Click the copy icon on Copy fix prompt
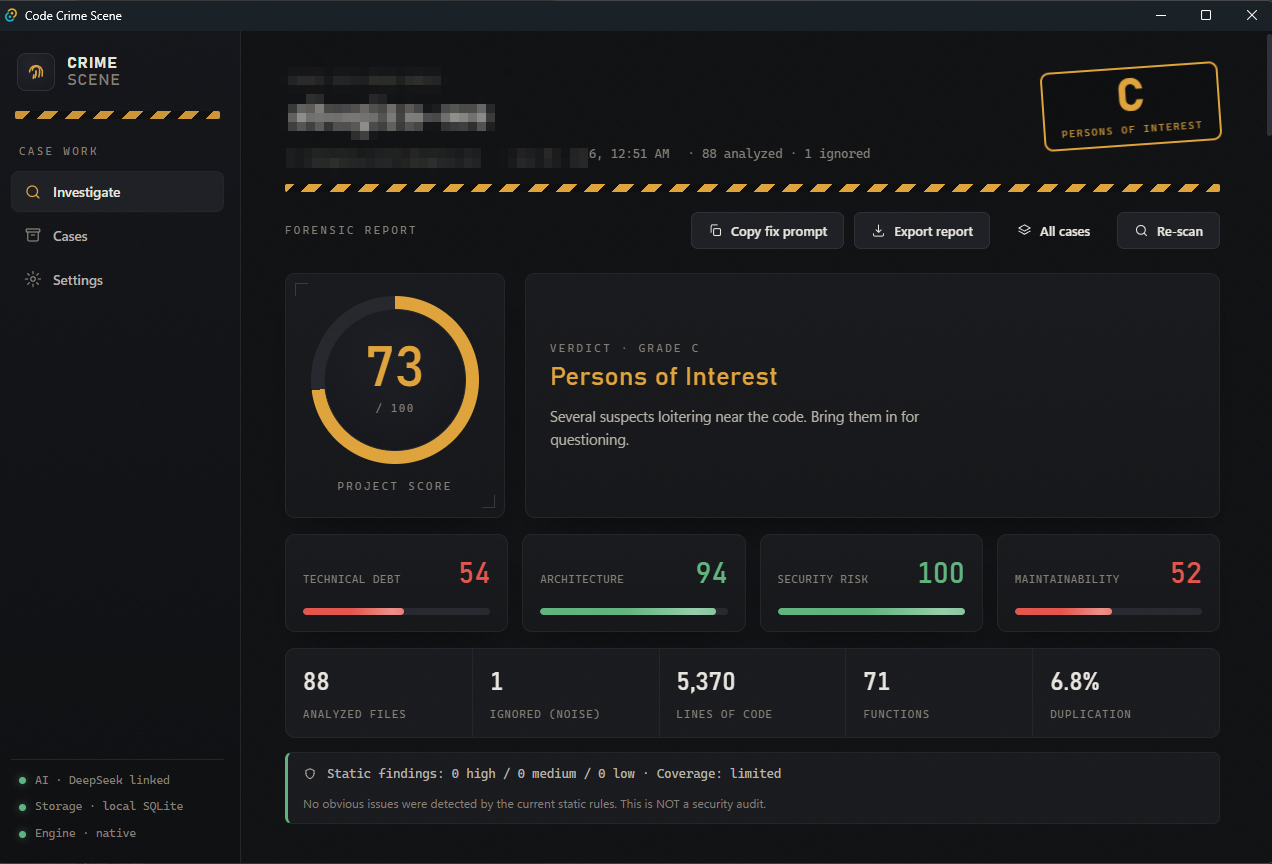Viewport: 1272px width, 864px height. tap(716, 231)
